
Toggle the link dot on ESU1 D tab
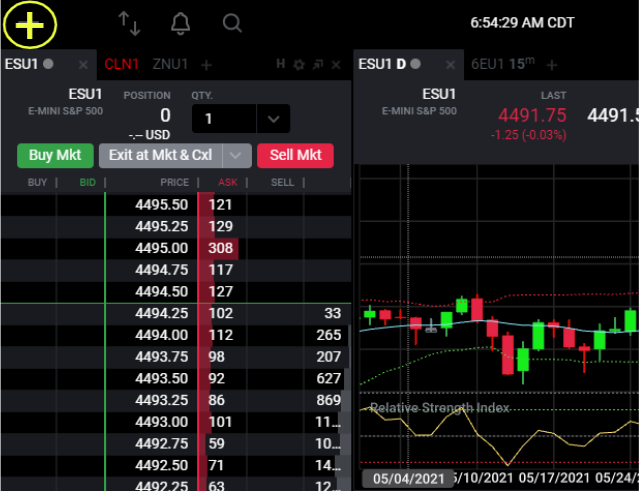(x=416, y=64)
